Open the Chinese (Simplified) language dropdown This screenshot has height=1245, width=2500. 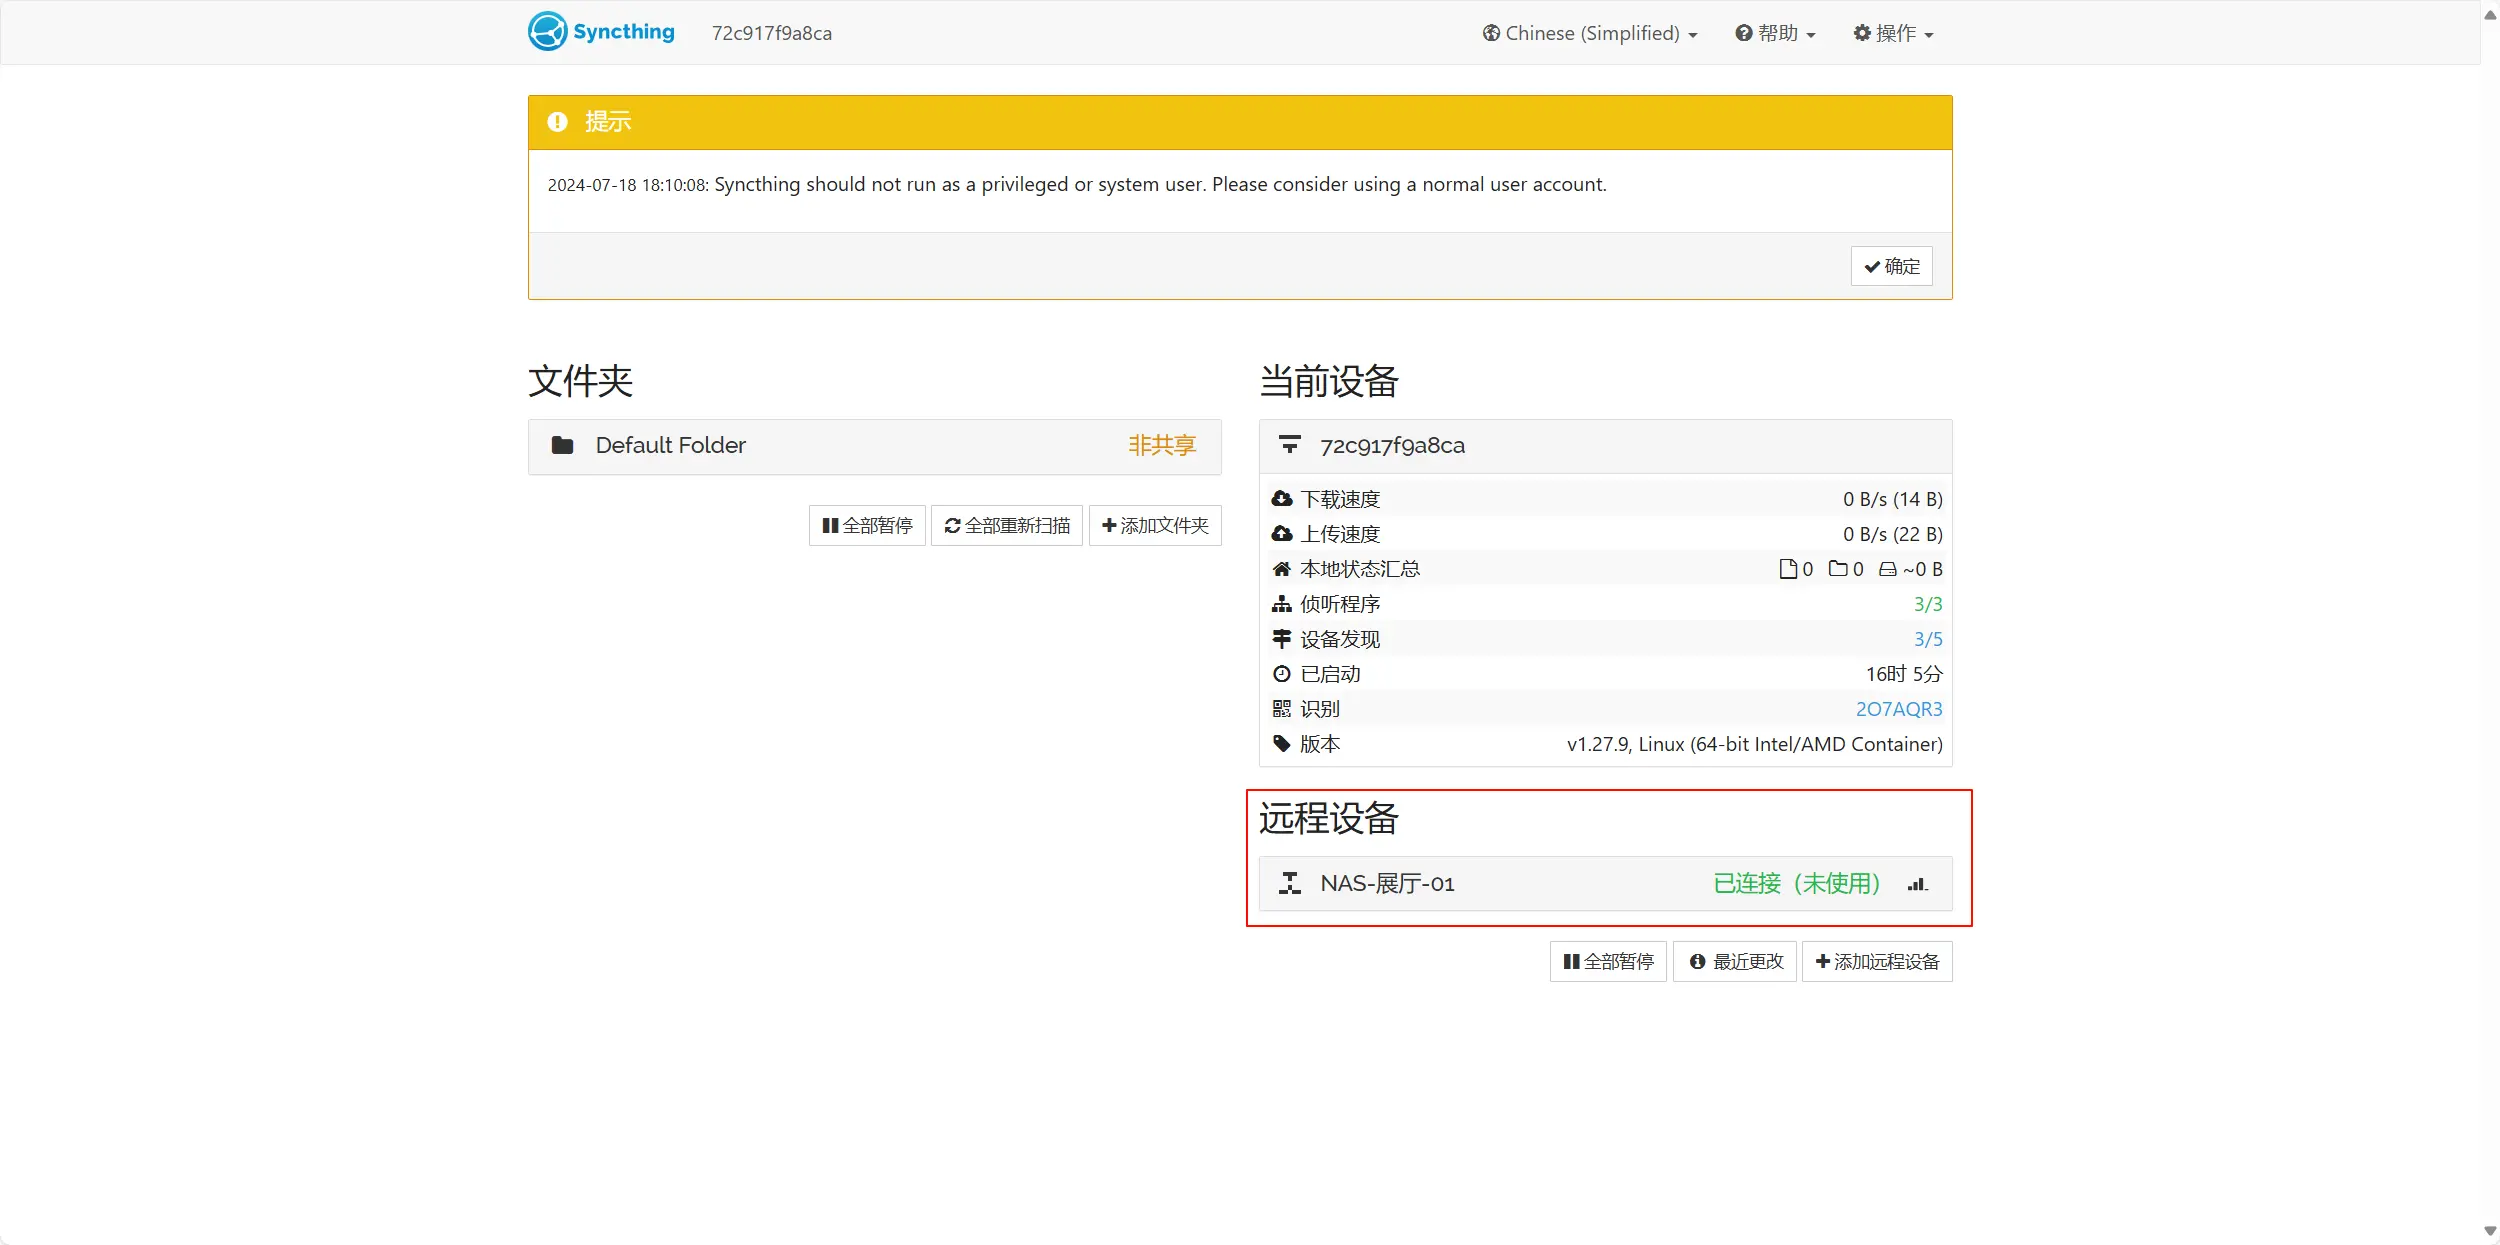coord(1590,33)
